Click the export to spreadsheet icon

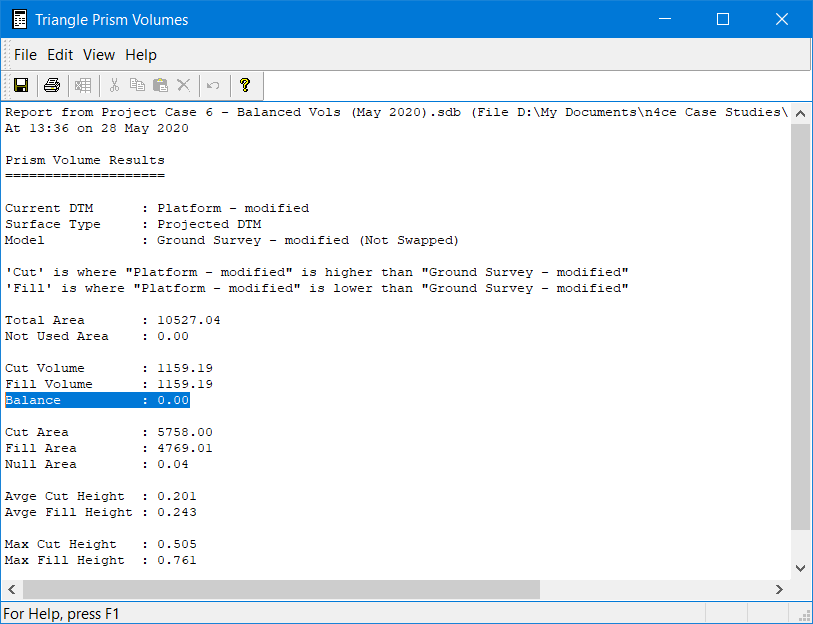83,85
